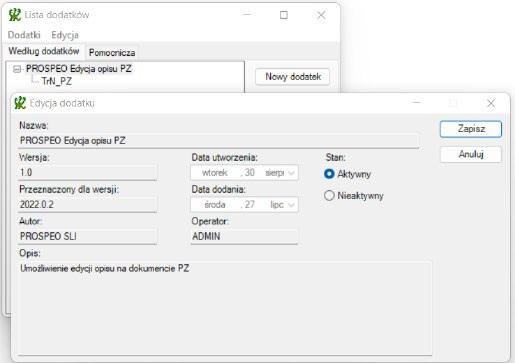
Task: Click into the Wersja field showing 1.0
Action: click(x=87, y=173)
